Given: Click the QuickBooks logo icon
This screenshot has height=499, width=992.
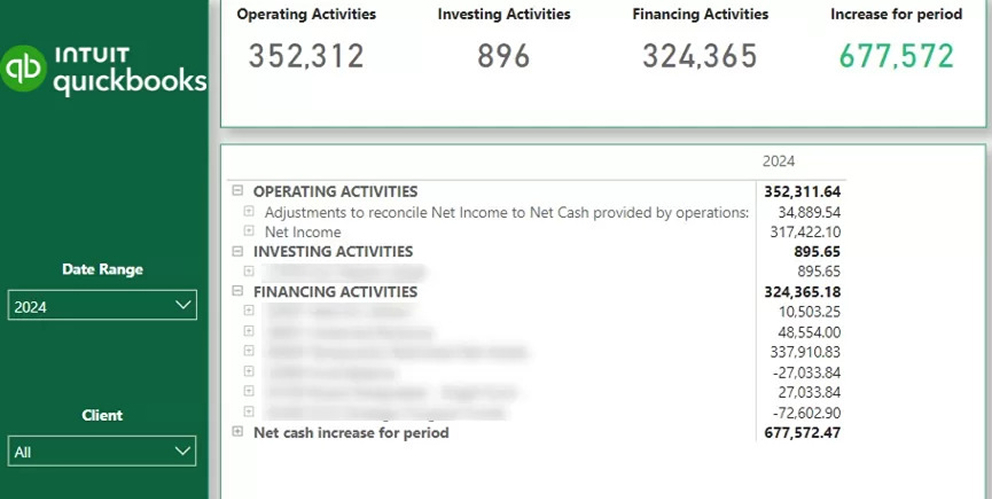Looking at the screenshot, I should coord(25,69).
